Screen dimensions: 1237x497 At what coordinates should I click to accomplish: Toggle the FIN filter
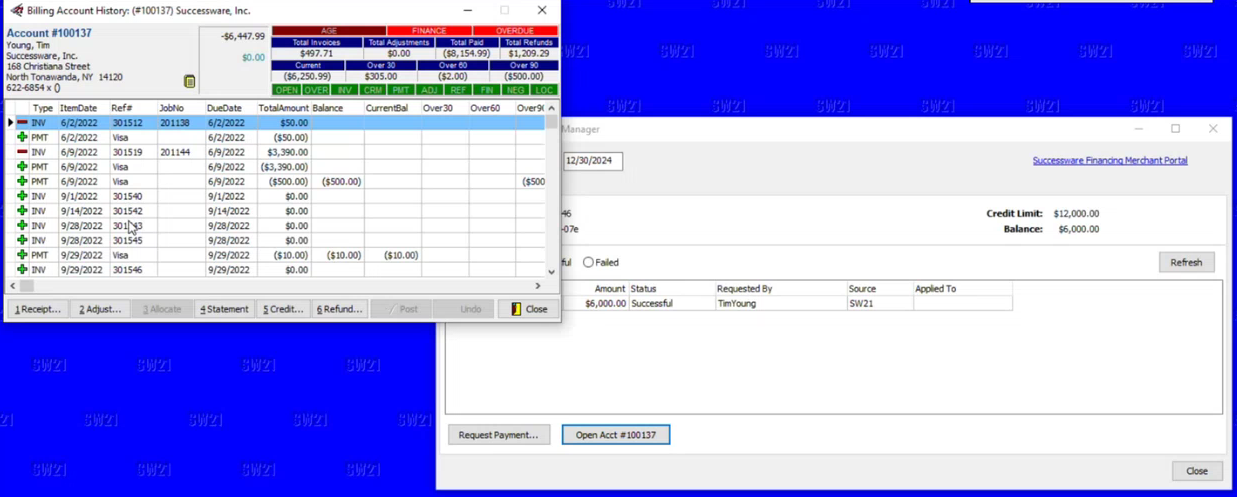point(487,90)
